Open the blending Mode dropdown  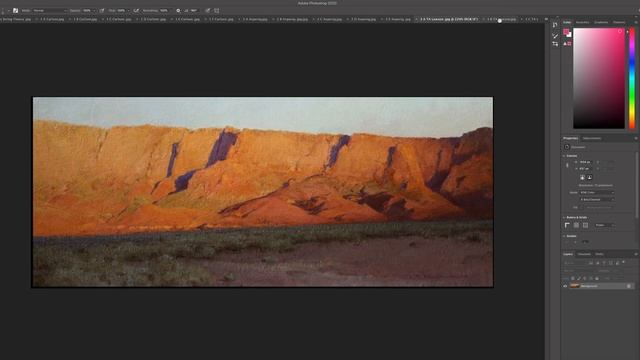pos(50,11)
